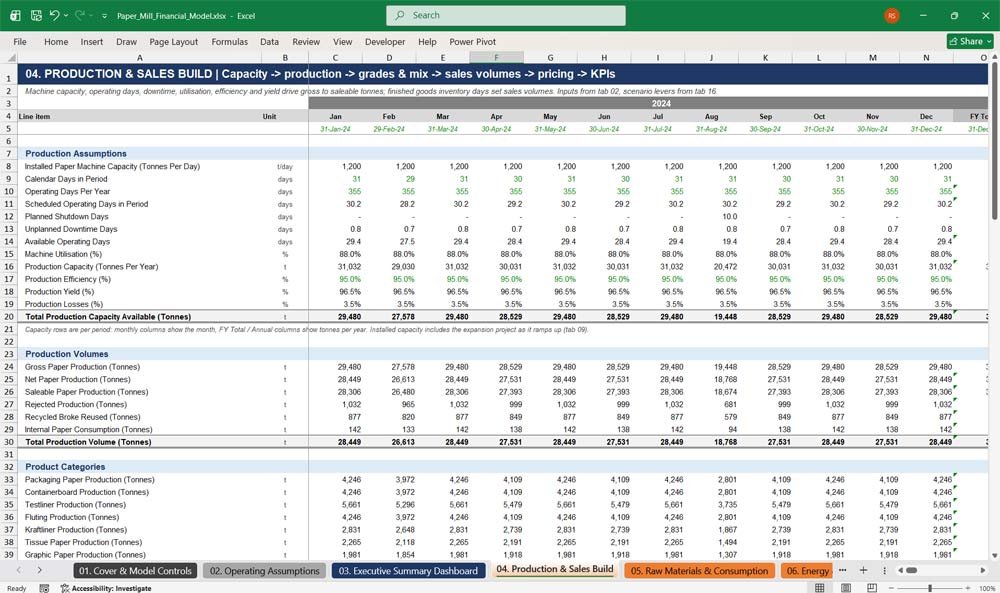Open the Page Layout ribbon tab
This screenshot has width=1000, height=593.
(173, 41)
